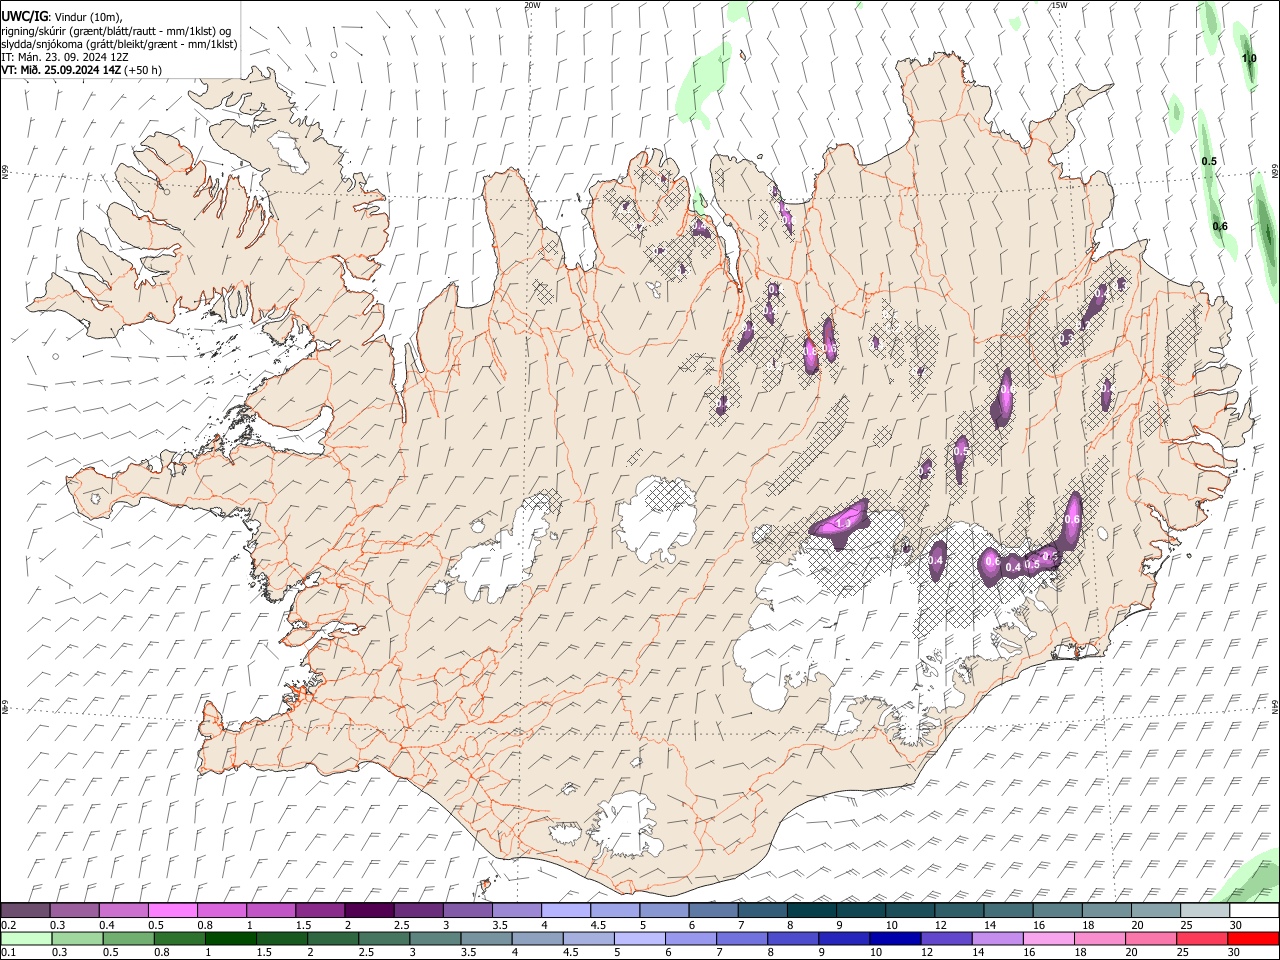Click the 'slydda/snjókoma' legend description line

(x=119, y=44)
